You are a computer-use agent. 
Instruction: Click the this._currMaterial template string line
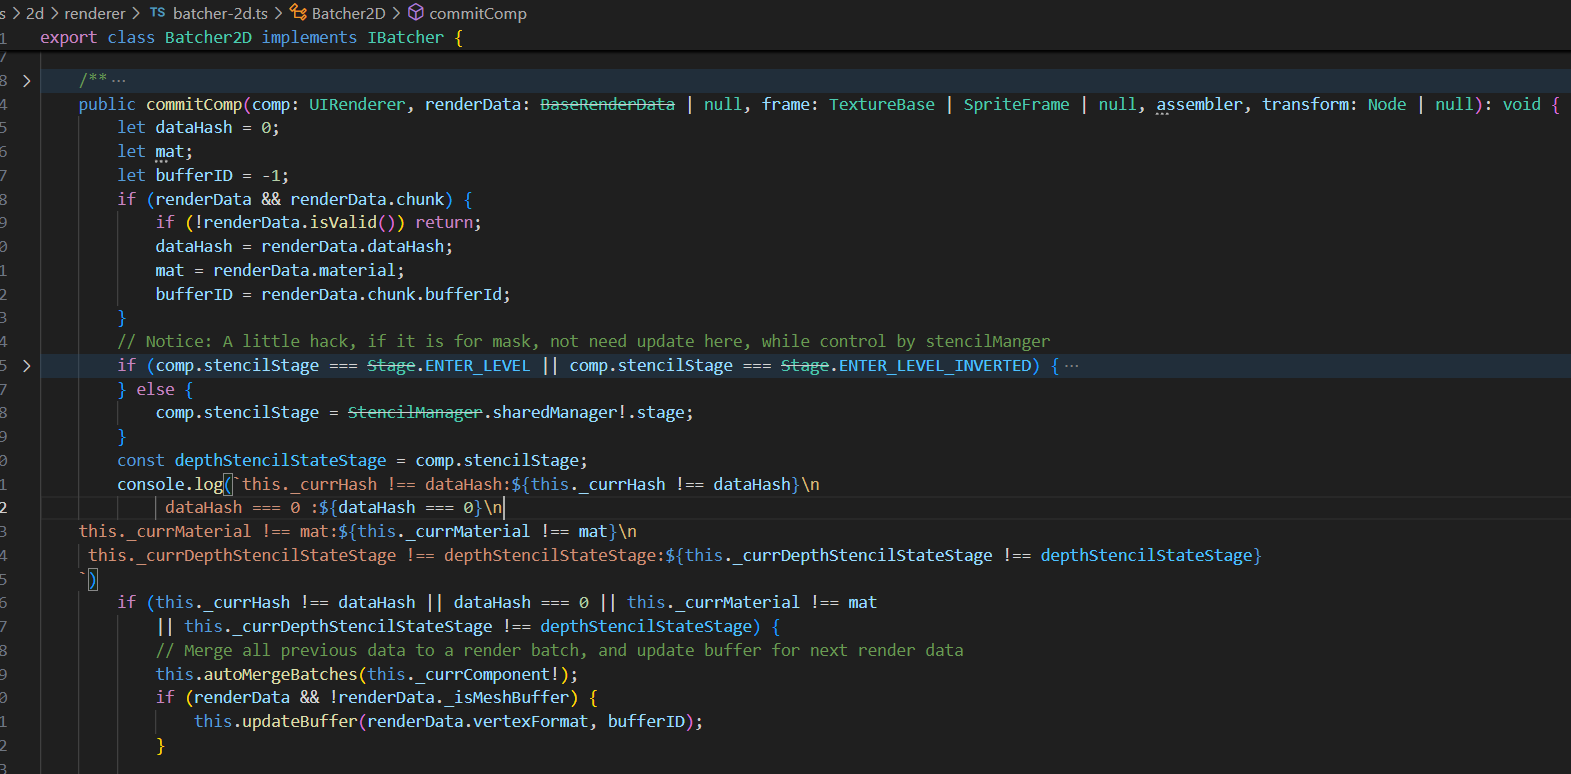[x=357, y=532]
